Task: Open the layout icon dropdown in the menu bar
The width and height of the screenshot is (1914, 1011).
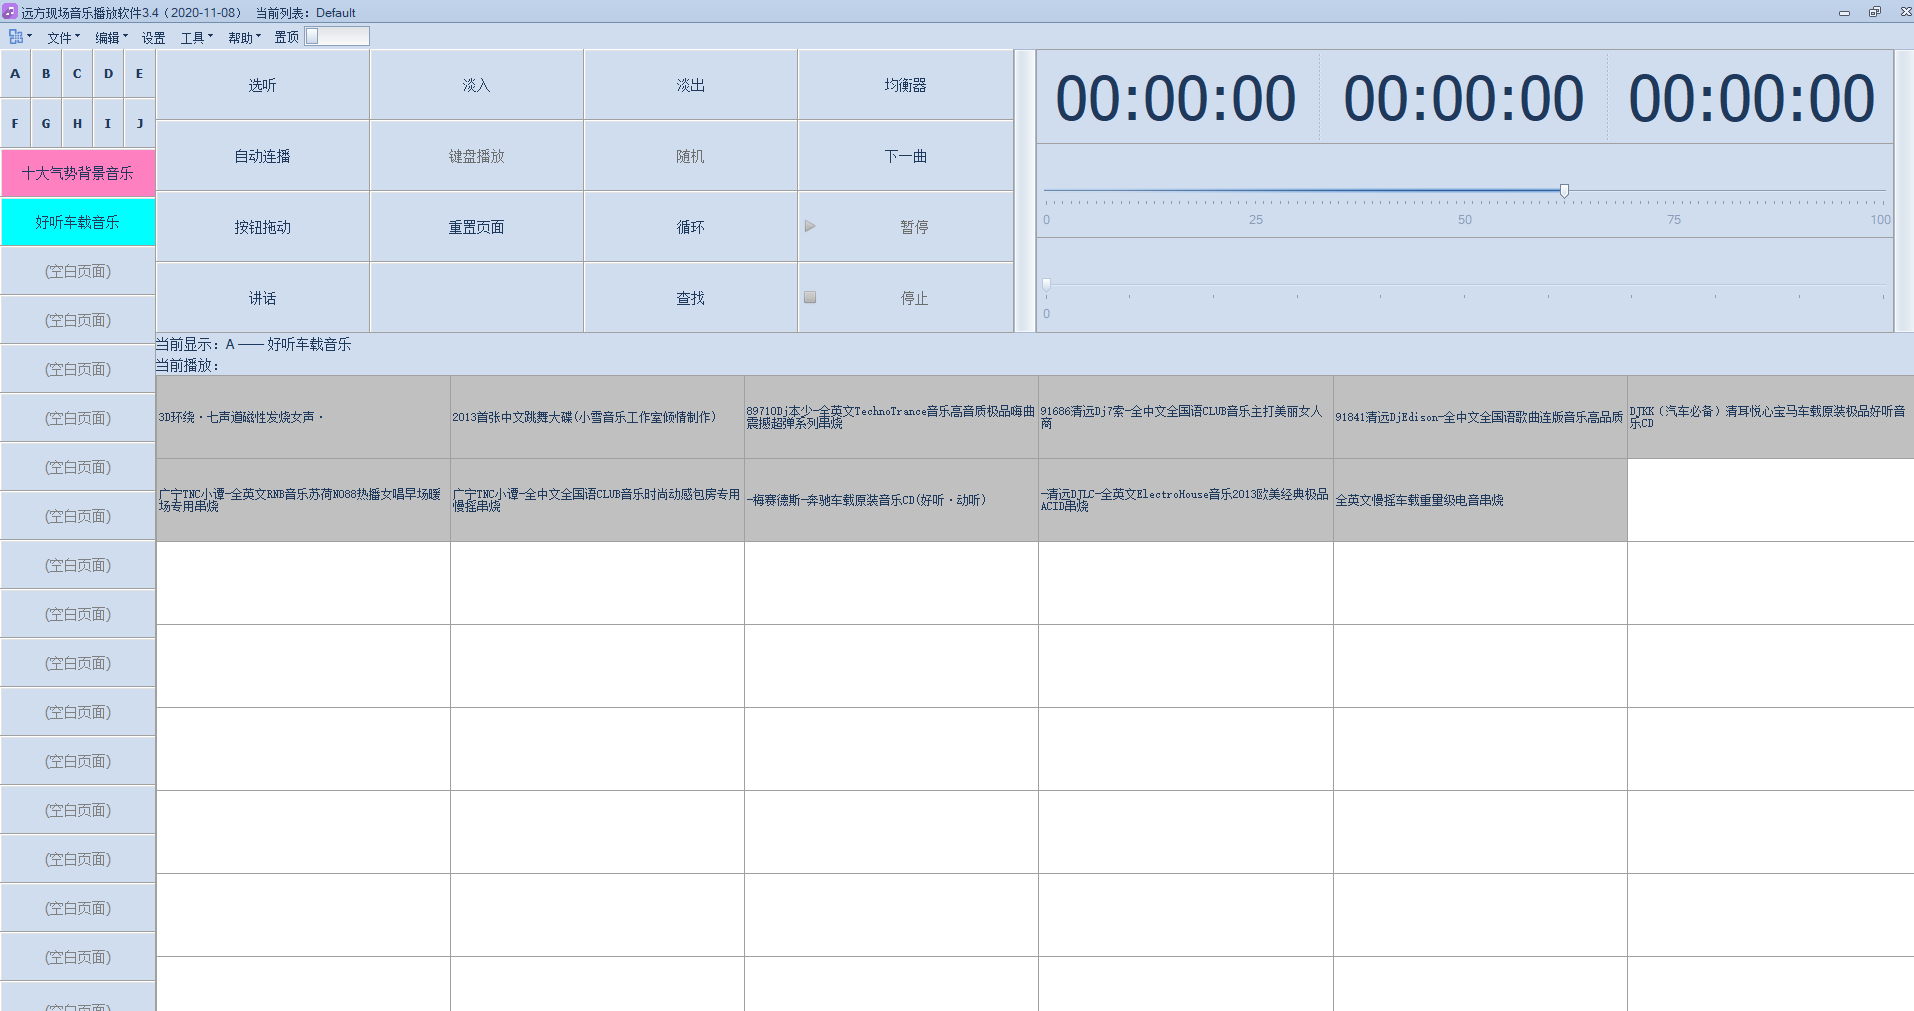Action: tap(19, 37)
